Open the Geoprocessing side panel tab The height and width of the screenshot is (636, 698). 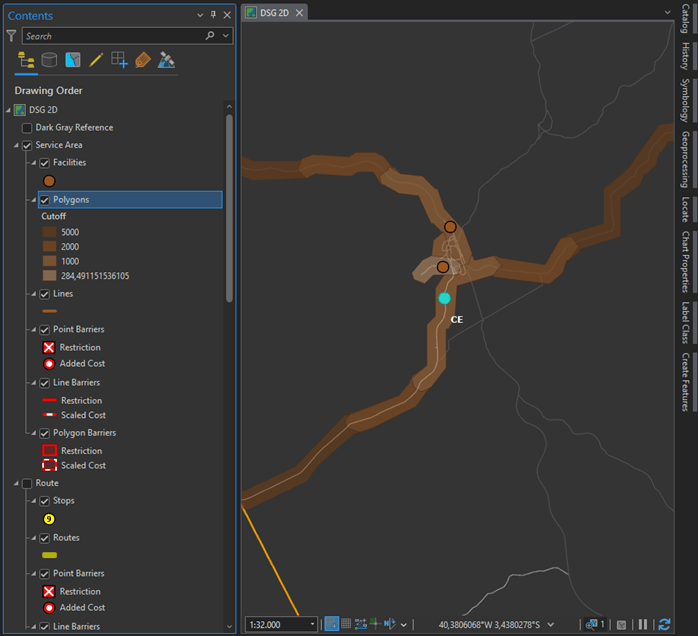[685, 159]
